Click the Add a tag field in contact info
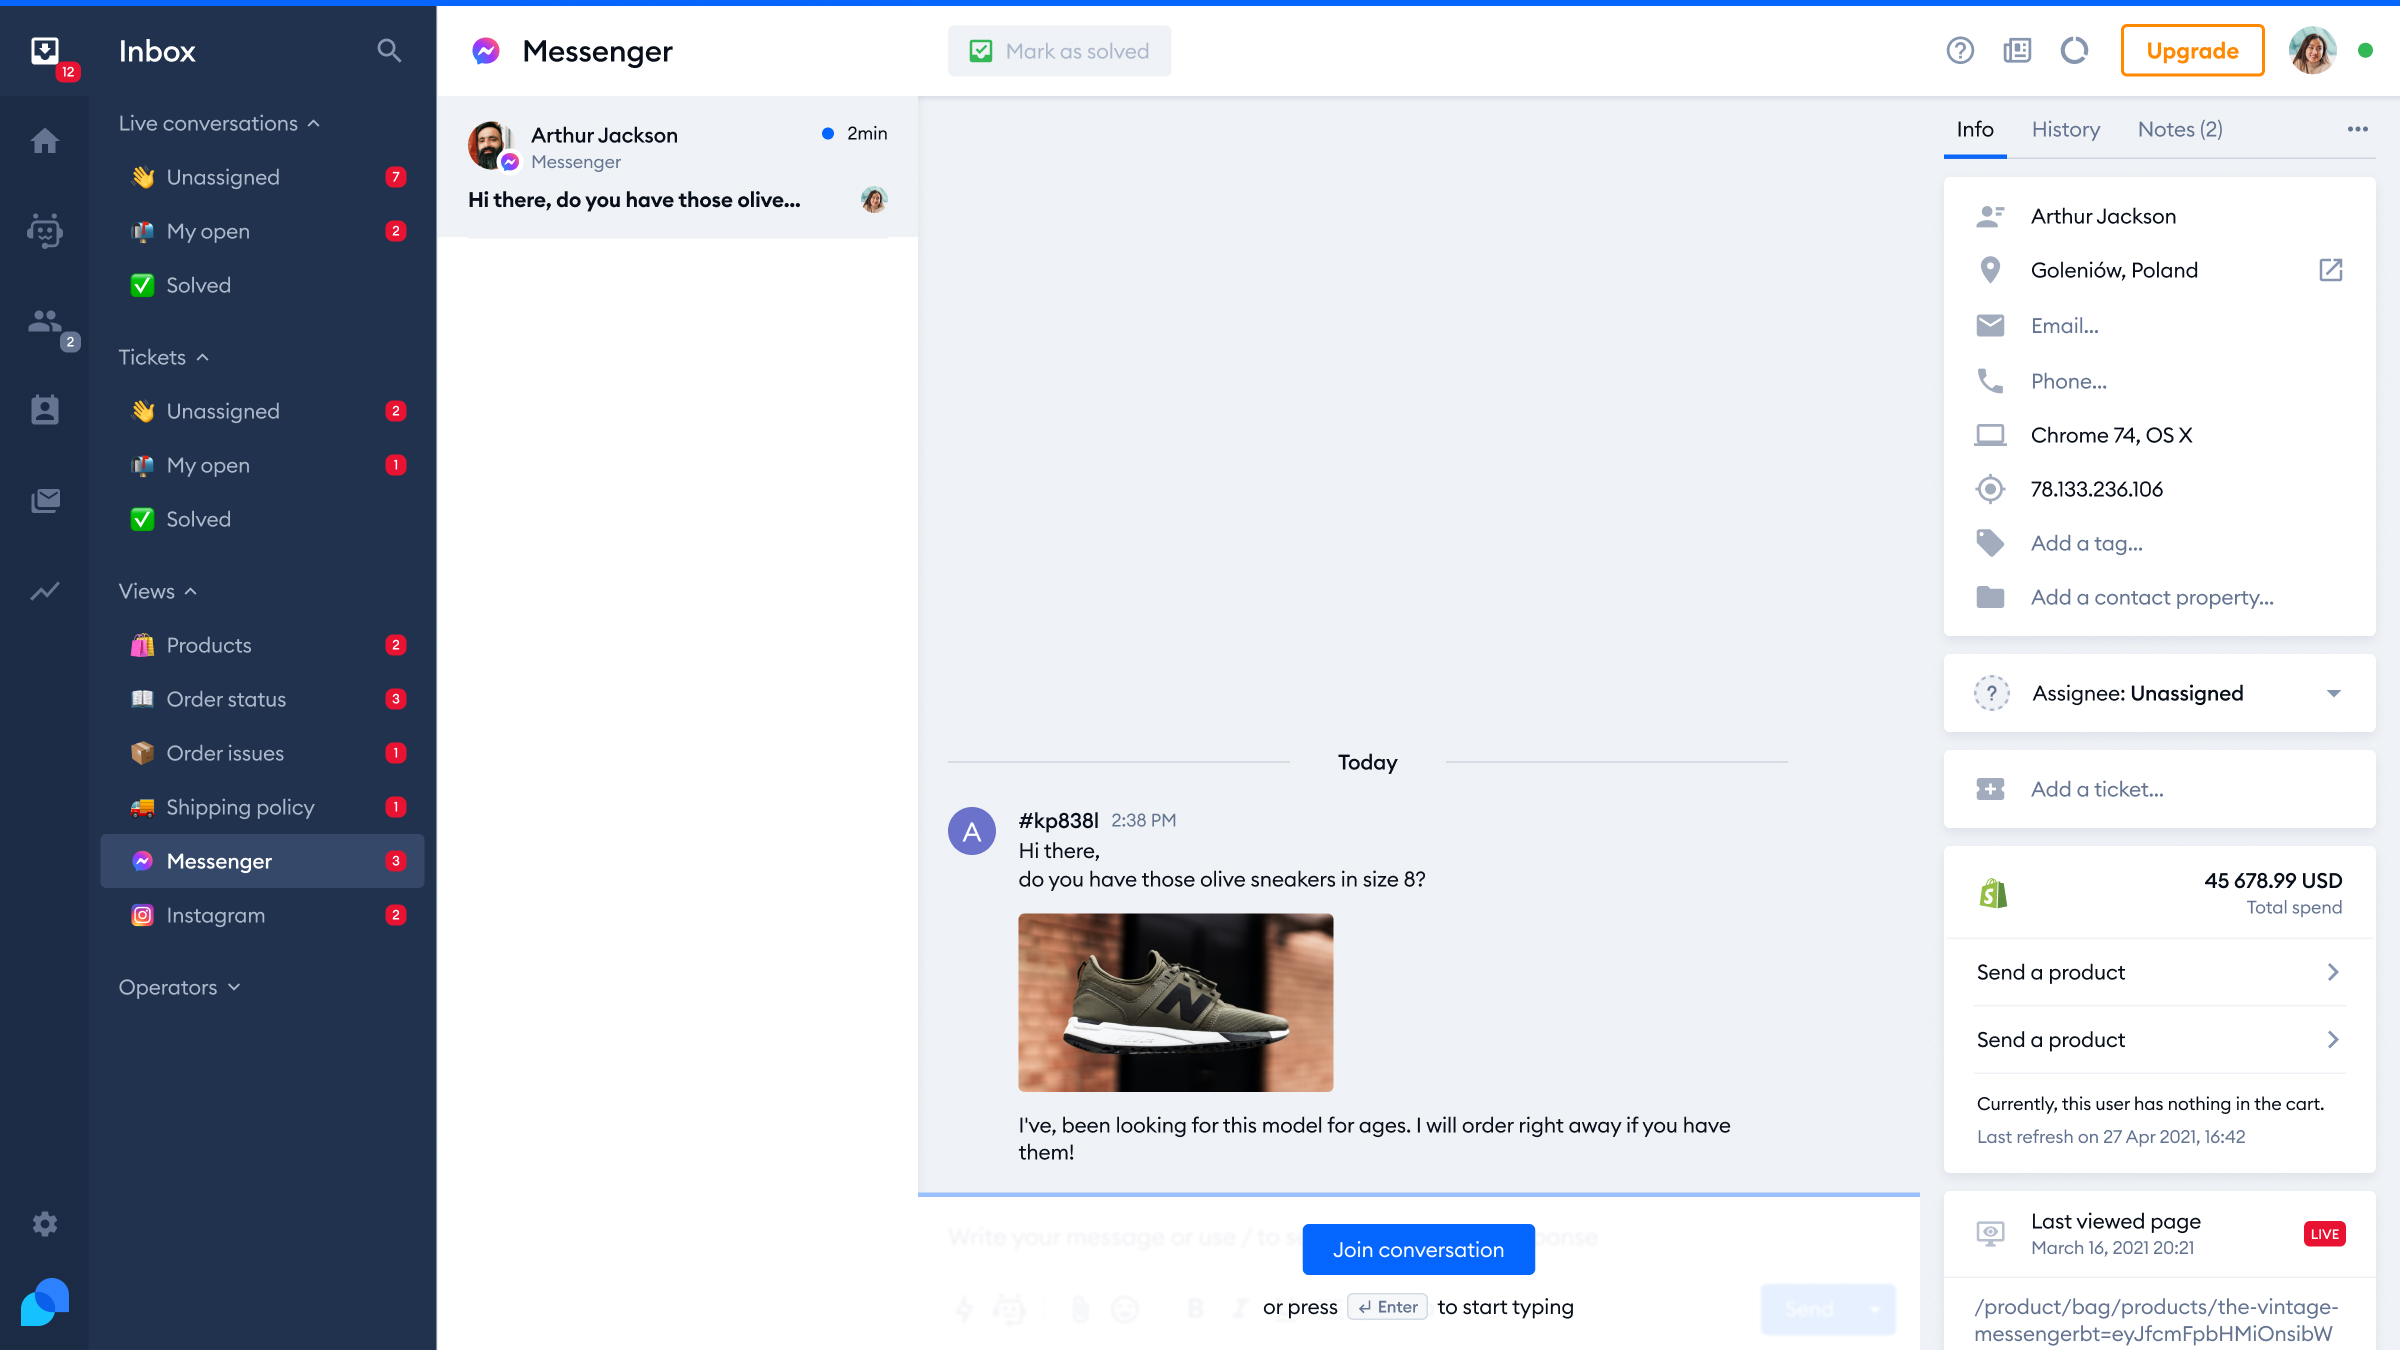2400x1351 pixels. click(2087, 542)
